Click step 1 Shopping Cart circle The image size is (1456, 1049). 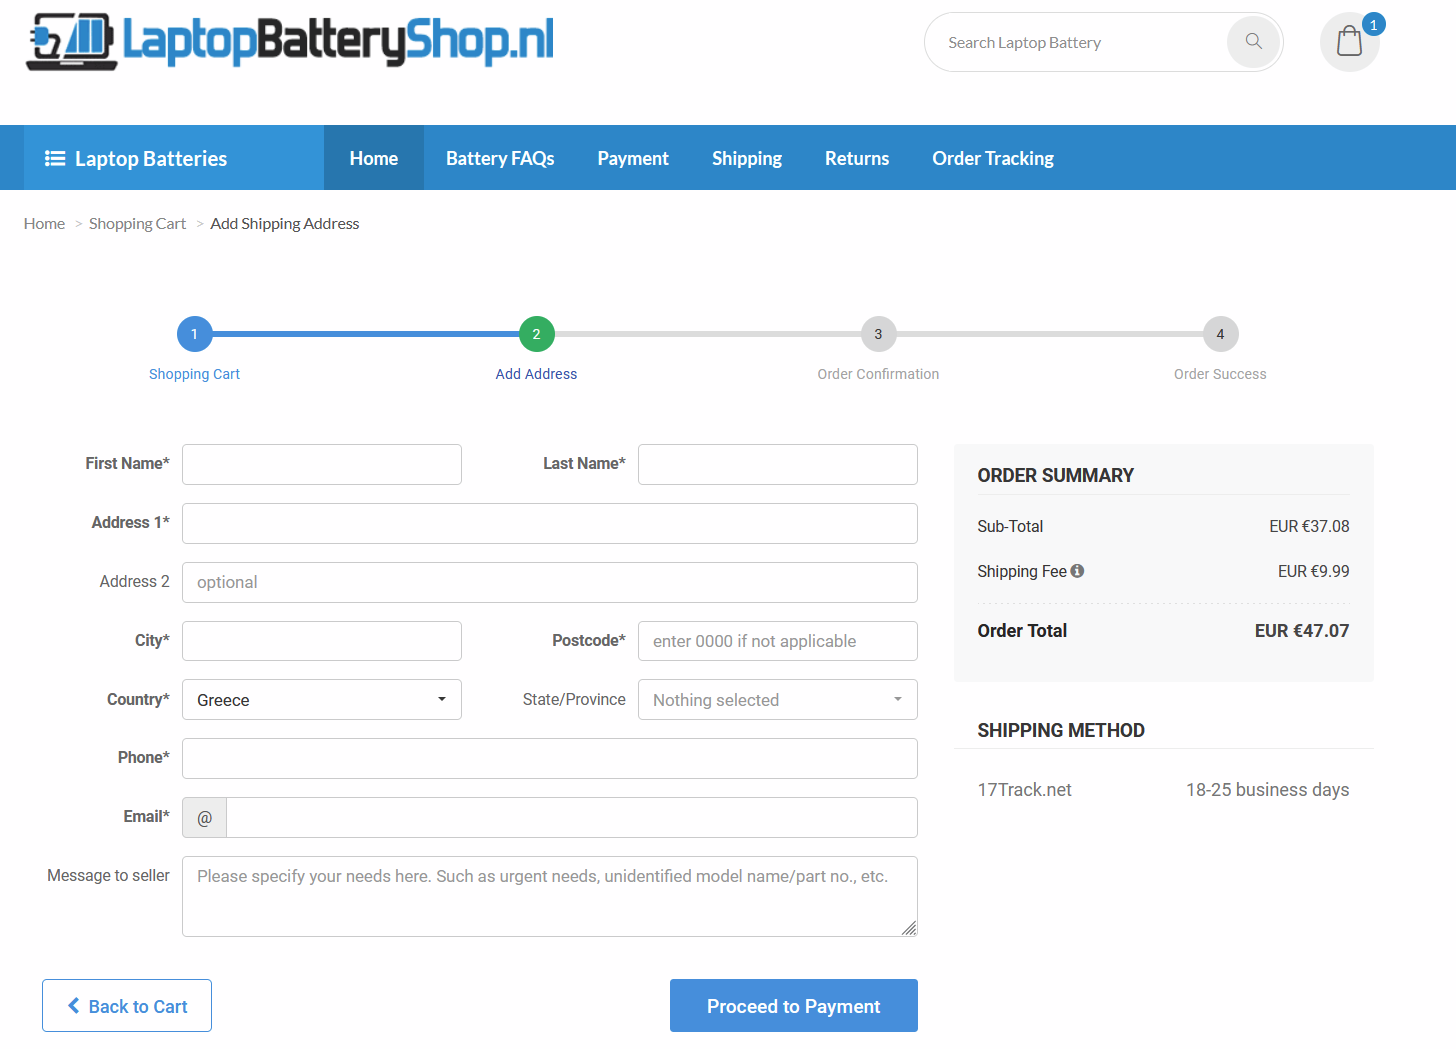(195, 334)
